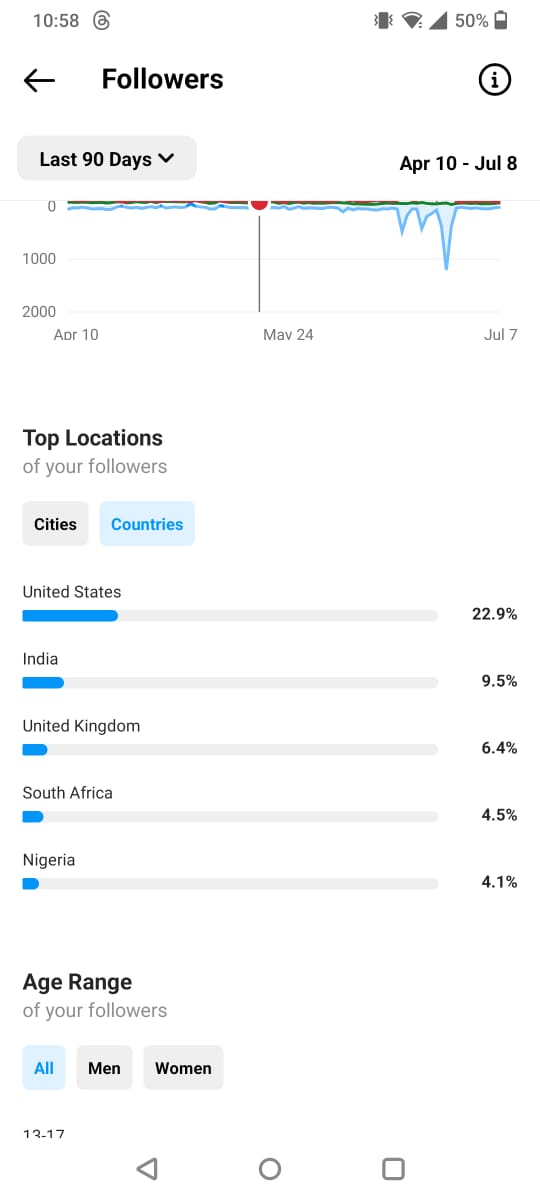This screenshot has width=540, height=1200.
Task: Tap the Android home circle button
Action: [269, 1168]
